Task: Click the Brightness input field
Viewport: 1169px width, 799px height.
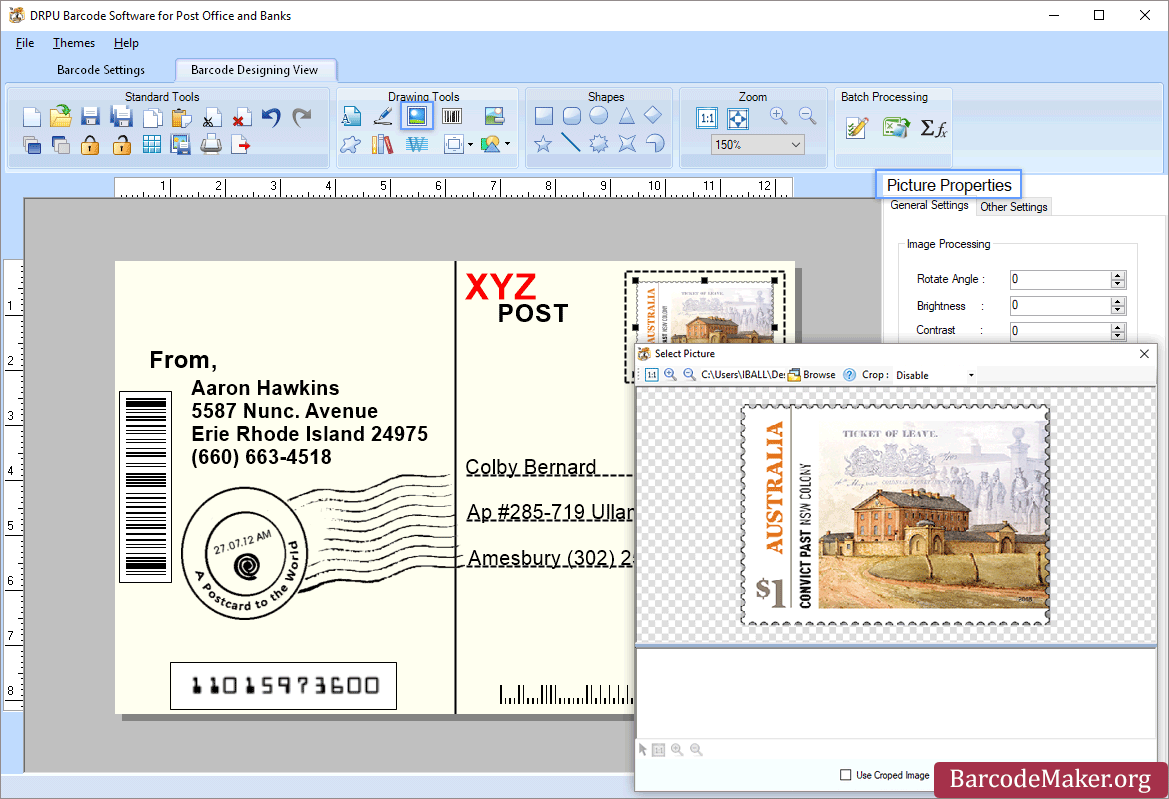Action: pos(1060,306)
